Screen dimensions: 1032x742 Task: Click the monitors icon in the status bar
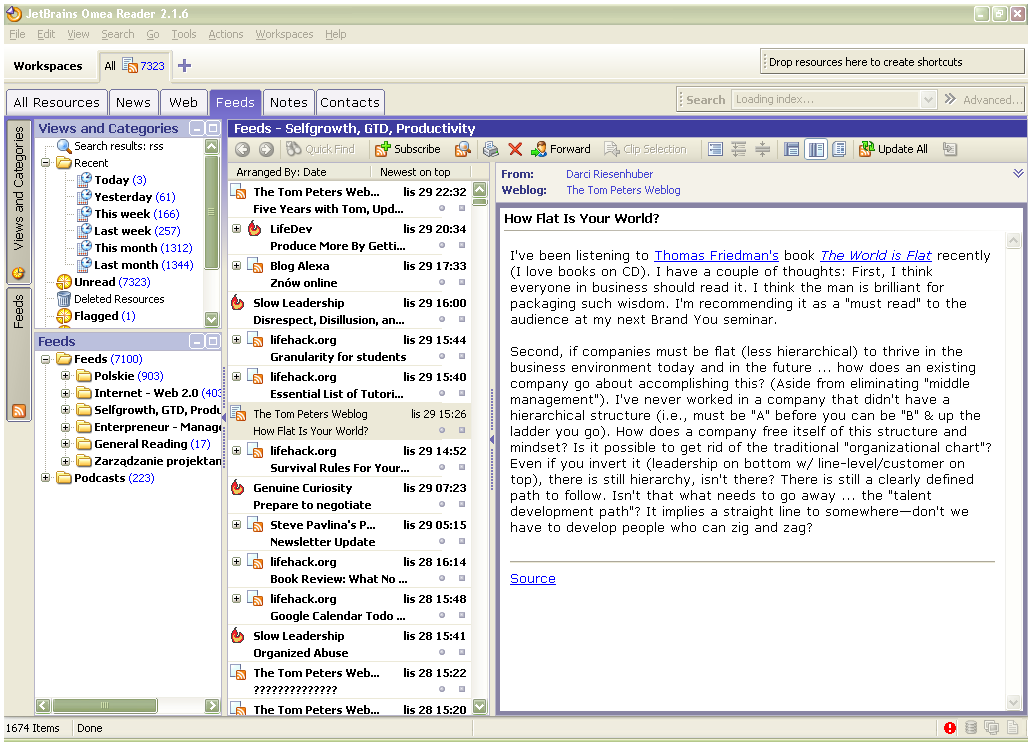pyautogui.click(x=991, y=728)
